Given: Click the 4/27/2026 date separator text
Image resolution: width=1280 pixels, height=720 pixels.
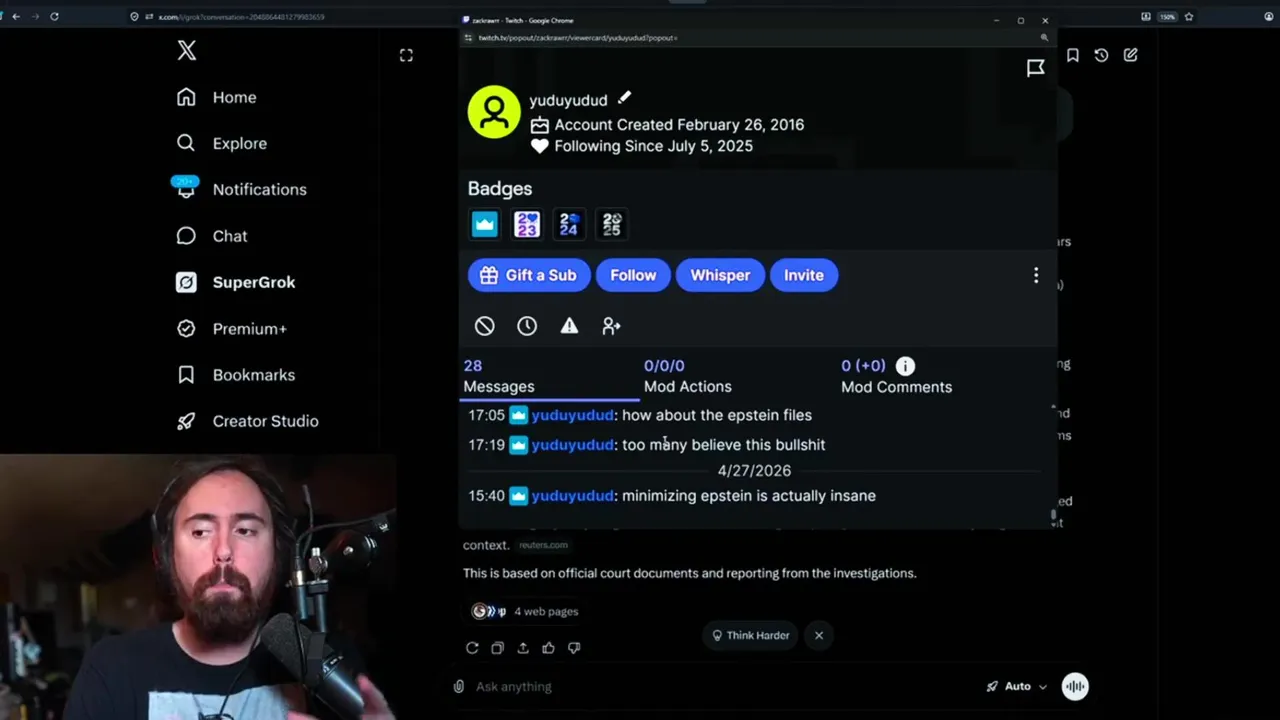Looking at the screenshot, I should (x=754, y=470).
